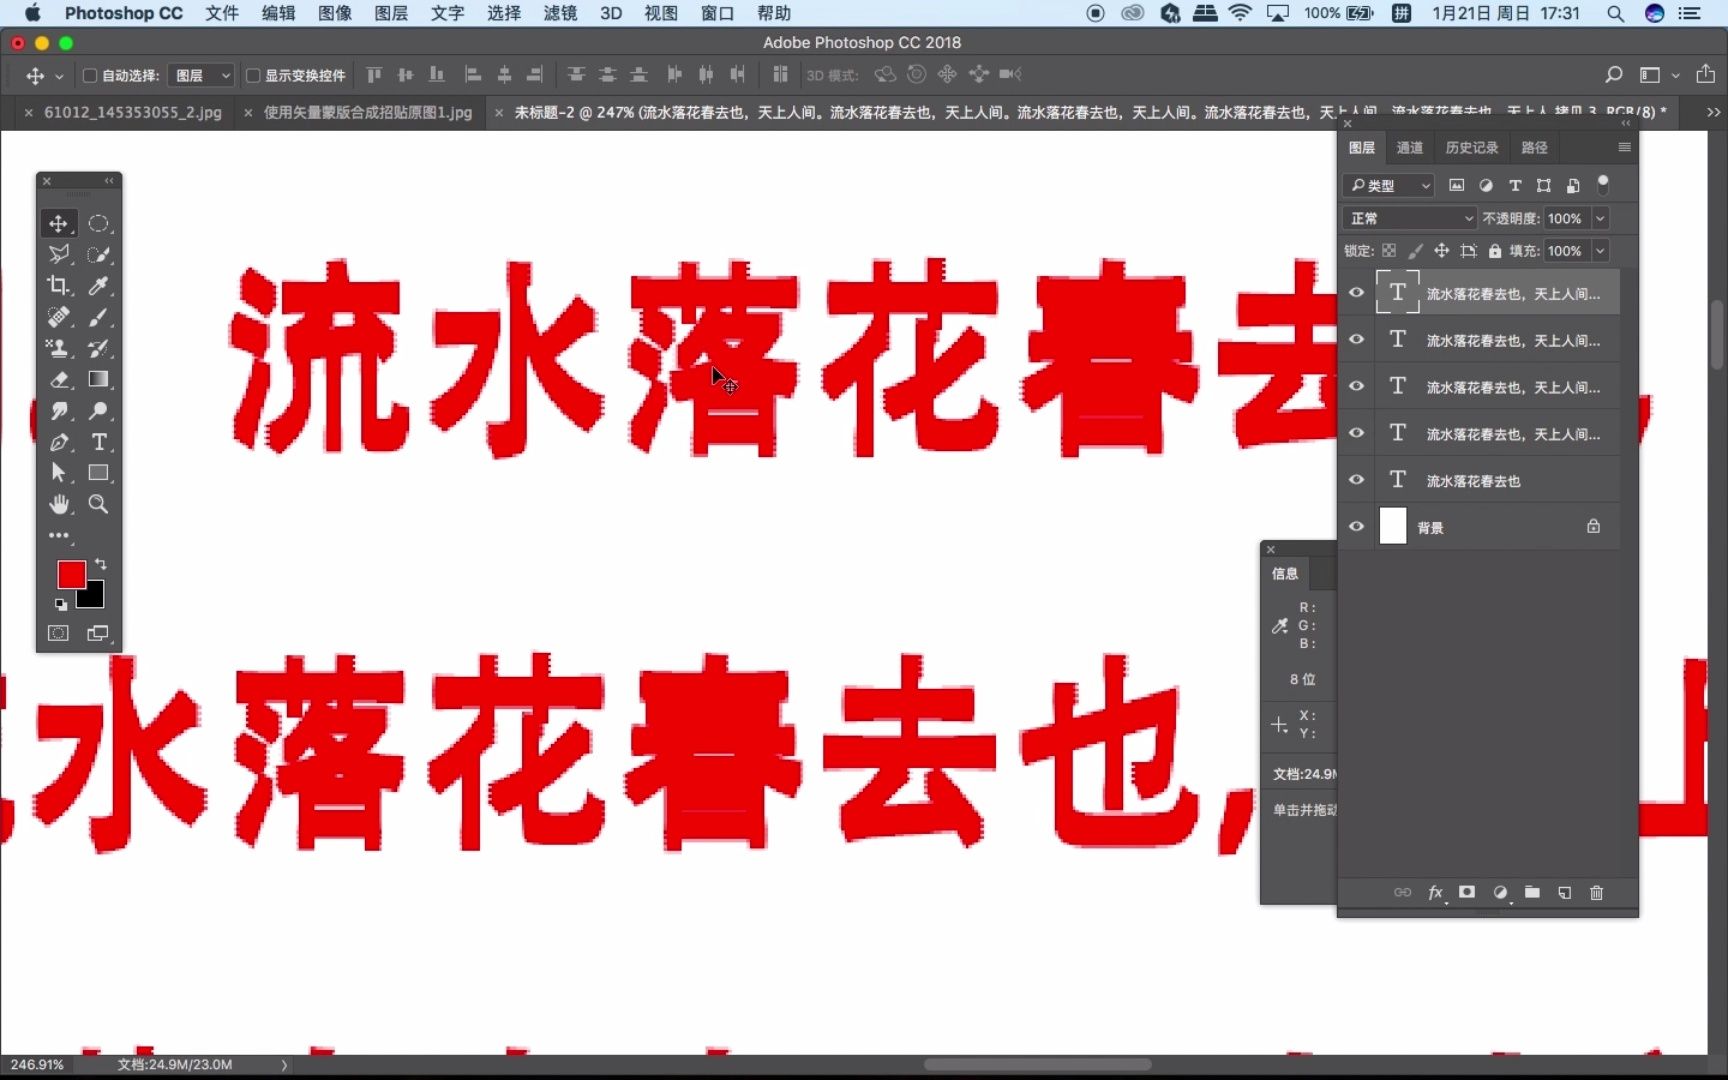Image resolution: width=1728 pixels, height=1080 pixels.
Task: Click the horizontal scrollbar at the bottom
Action: (1037, 1064)
